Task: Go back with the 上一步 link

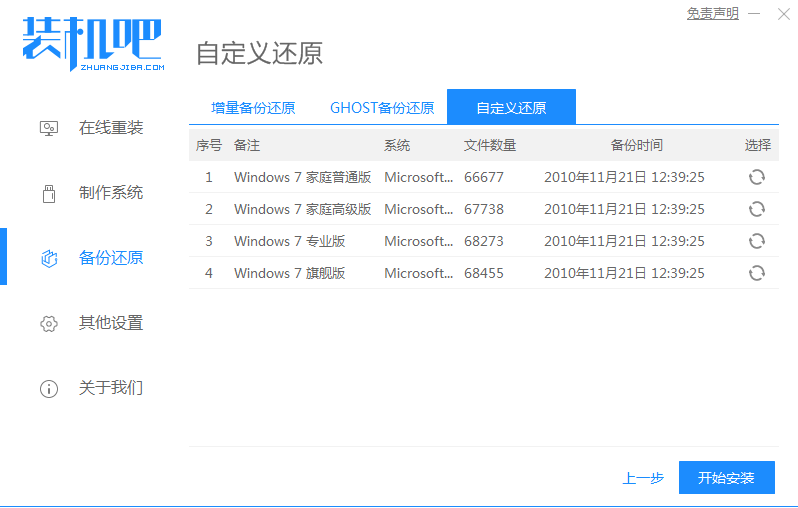Action: tap(642, 478)
